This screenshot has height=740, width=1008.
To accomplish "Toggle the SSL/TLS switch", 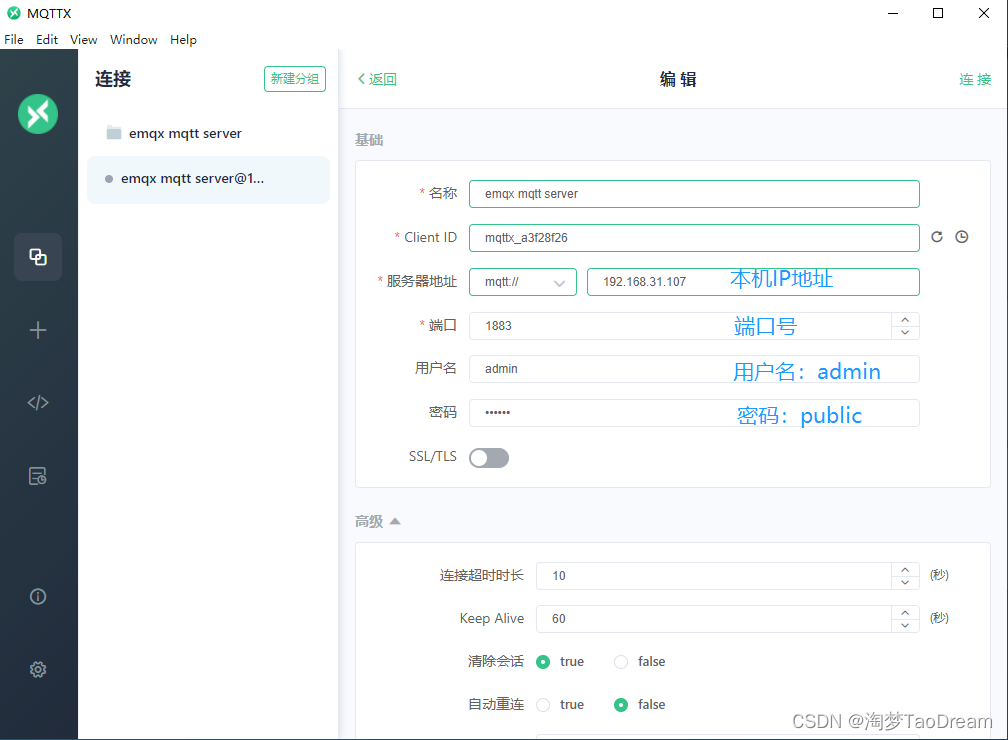I will coord(489,458).
